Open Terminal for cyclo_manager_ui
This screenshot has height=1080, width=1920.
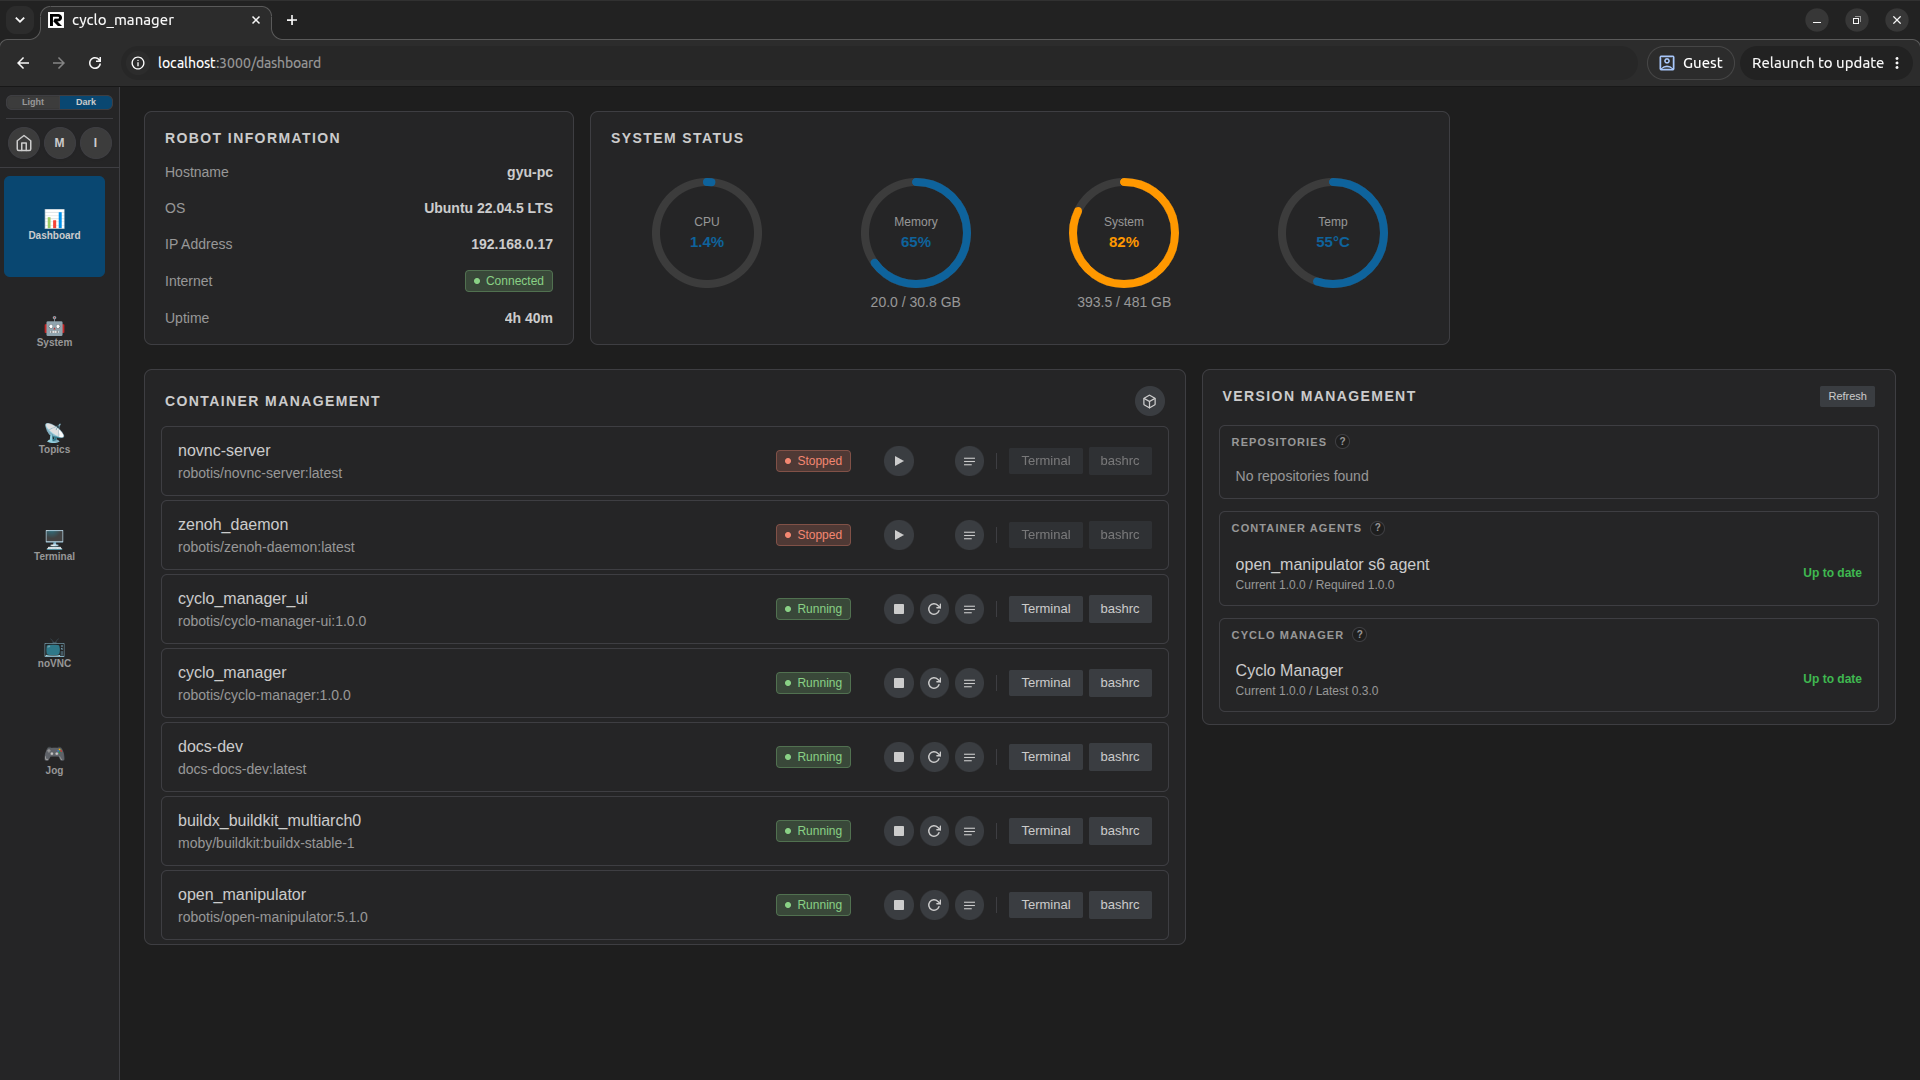(1045, 609)
